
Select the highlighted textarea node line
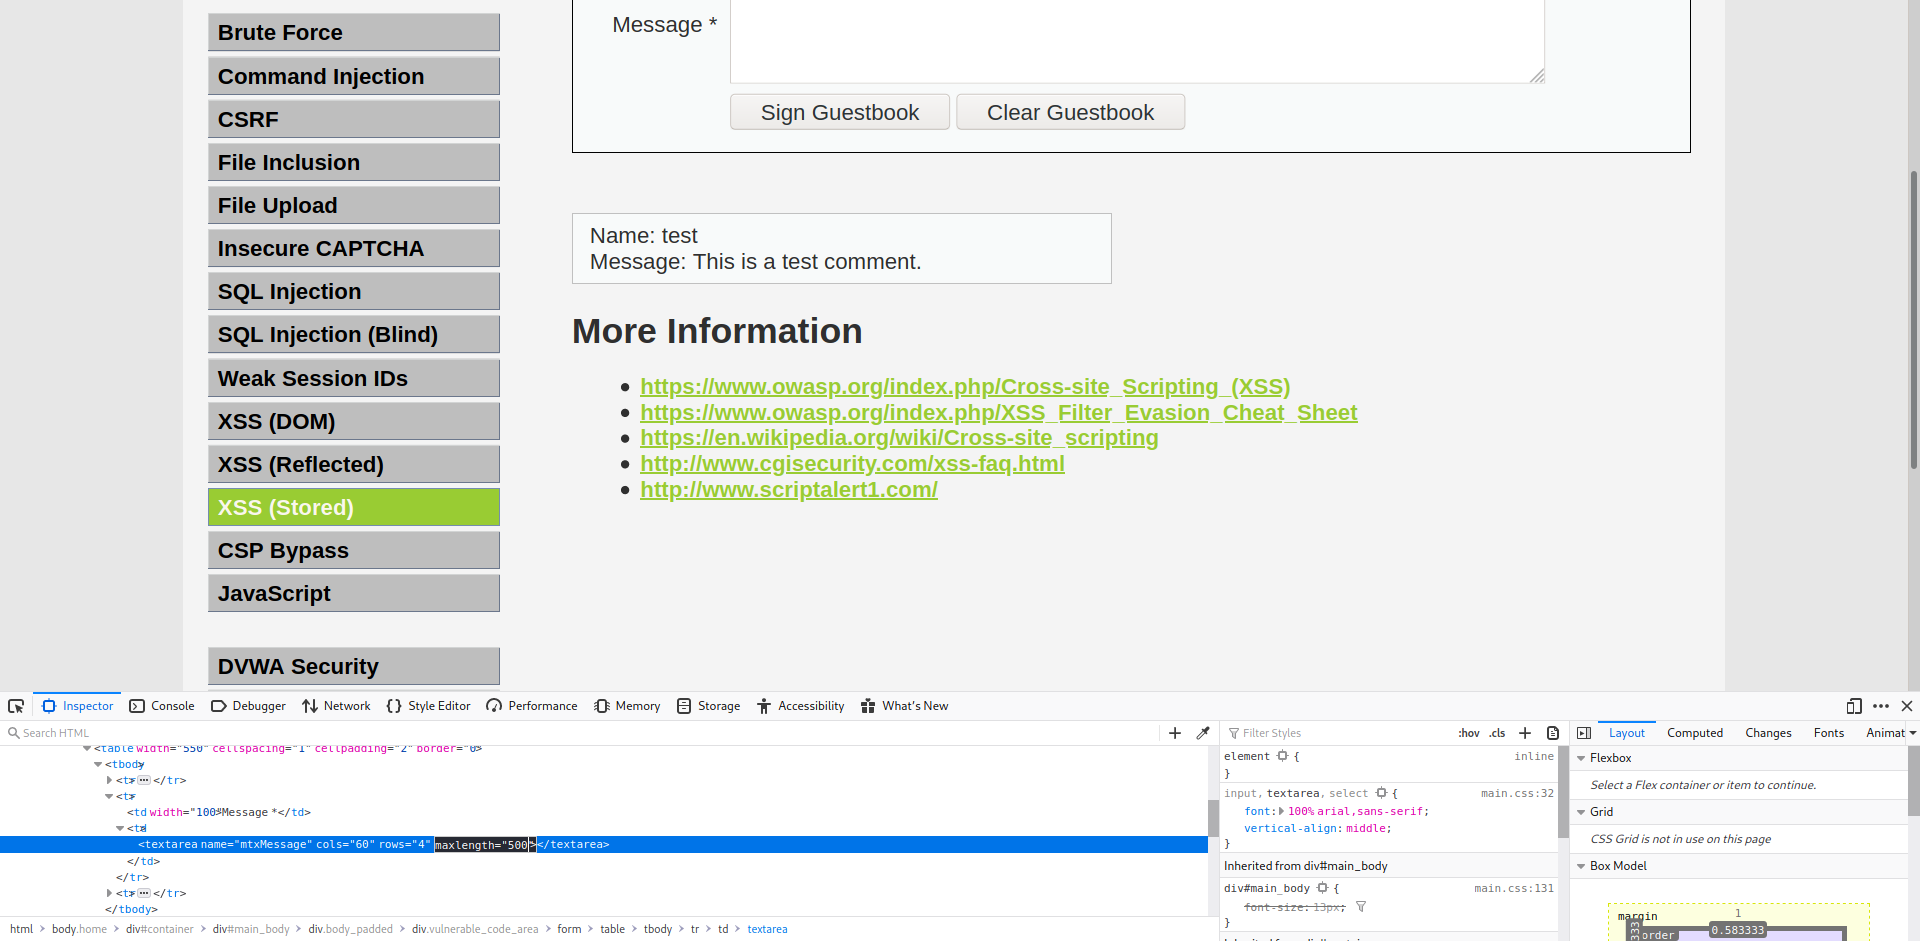pyautogui.click(x=604, y=845)
